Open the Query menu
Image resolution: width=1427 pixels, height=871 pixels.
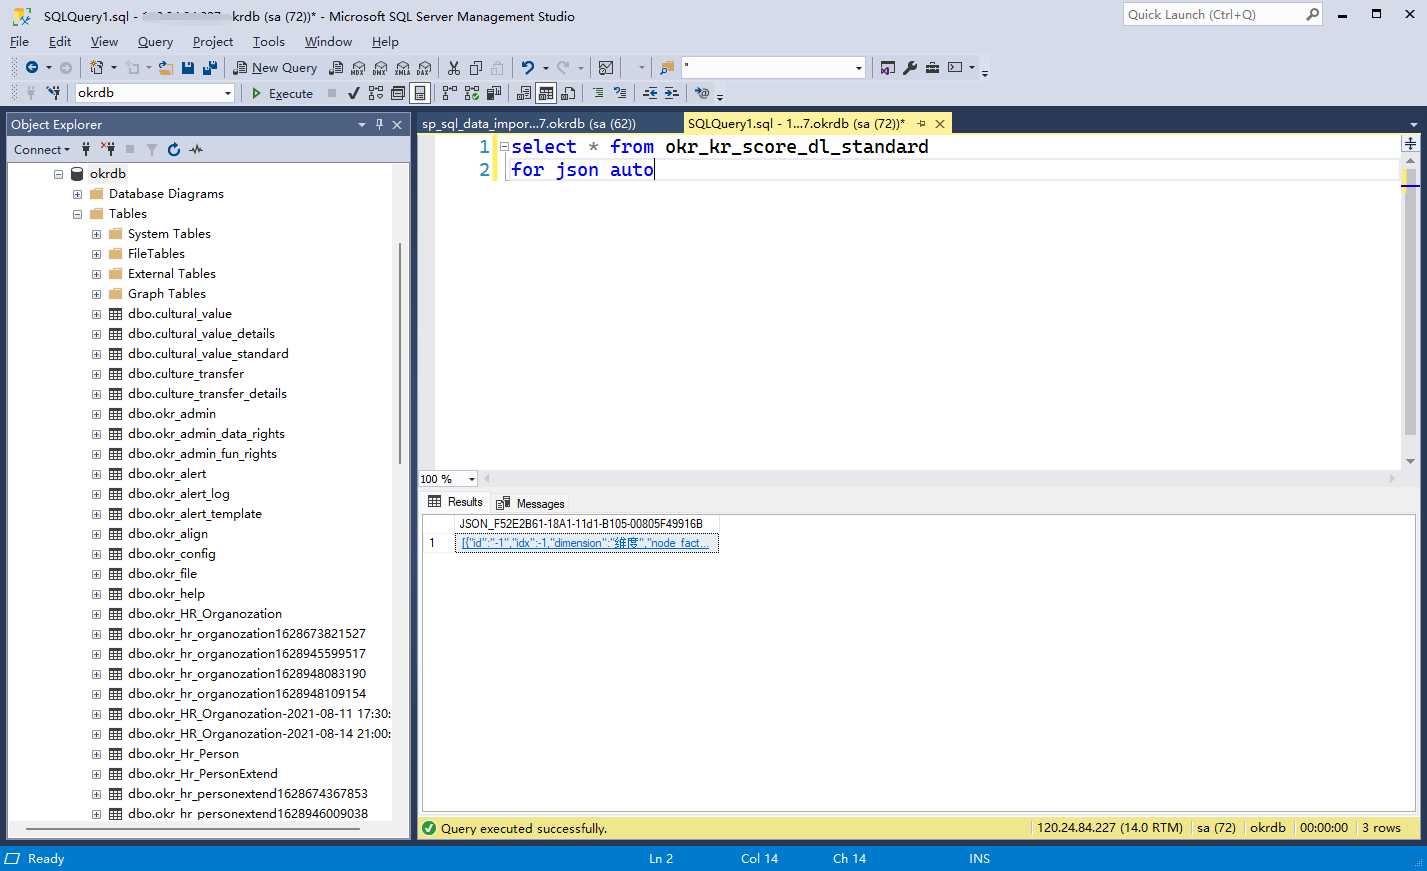pyautogui.click(x=155, y=42)
